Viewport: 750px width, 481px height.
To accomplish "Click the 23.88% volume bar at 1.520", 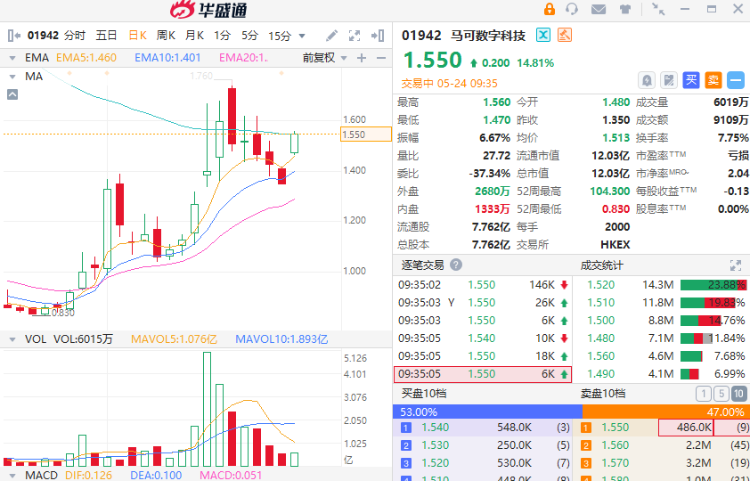I will click(713, 285).
